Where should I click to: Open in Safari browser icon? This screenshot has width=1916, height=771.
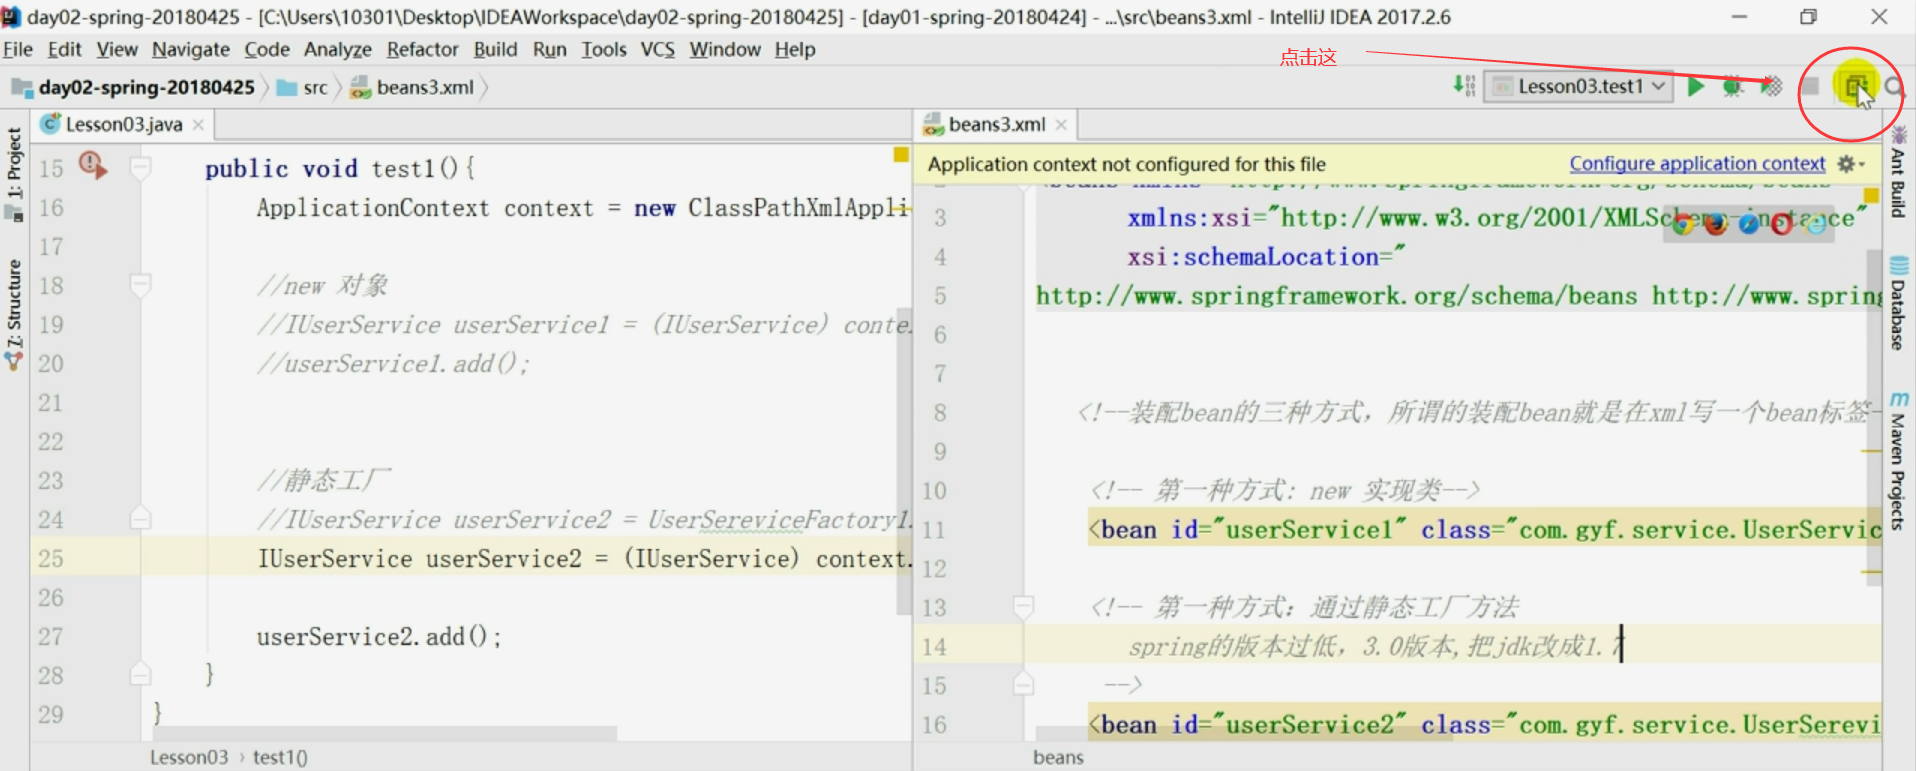[1749, 224]
